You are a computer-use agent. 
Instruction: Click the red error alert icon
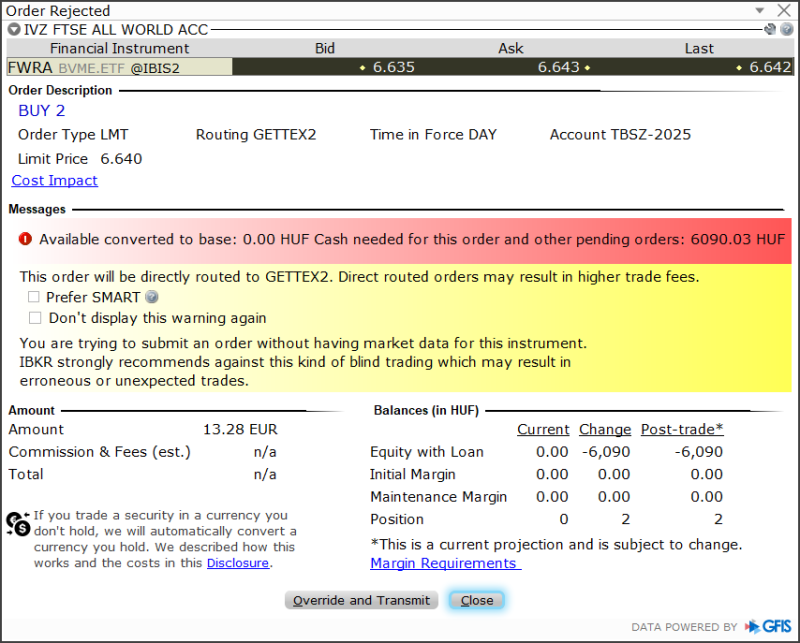(25, 239)
